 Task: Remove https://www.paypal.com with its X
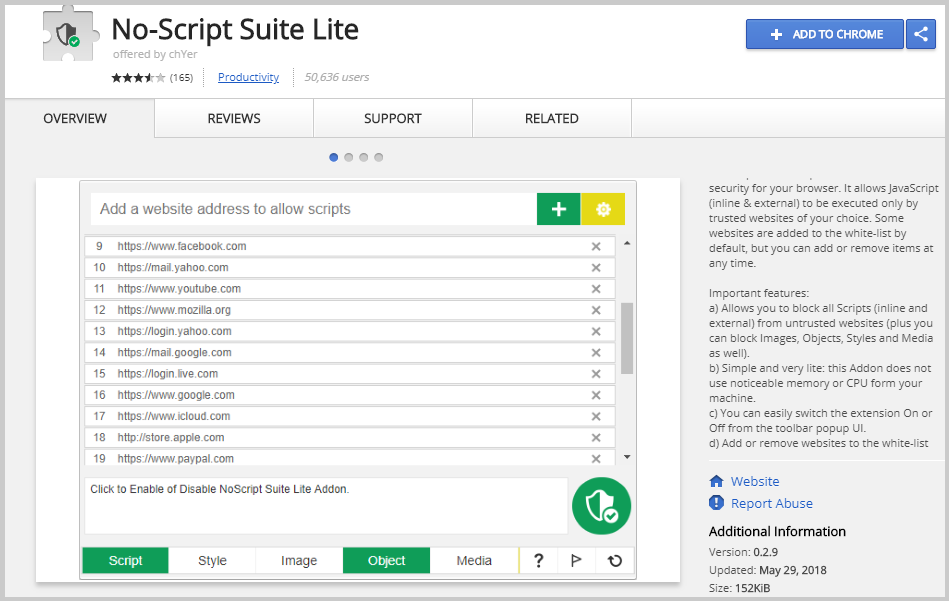pyautogui.click(x=596, y=458)
